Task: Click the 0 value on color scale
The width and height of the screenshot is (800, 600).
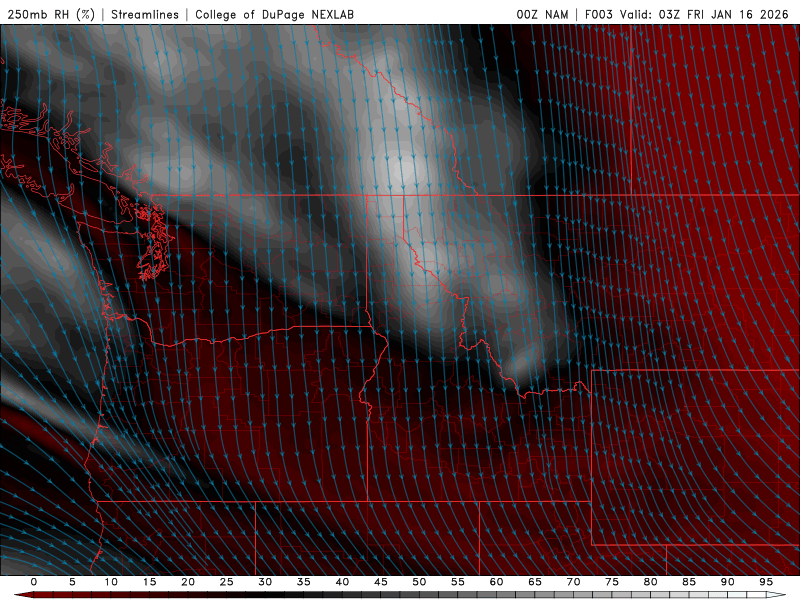Action: click(34, 582)
